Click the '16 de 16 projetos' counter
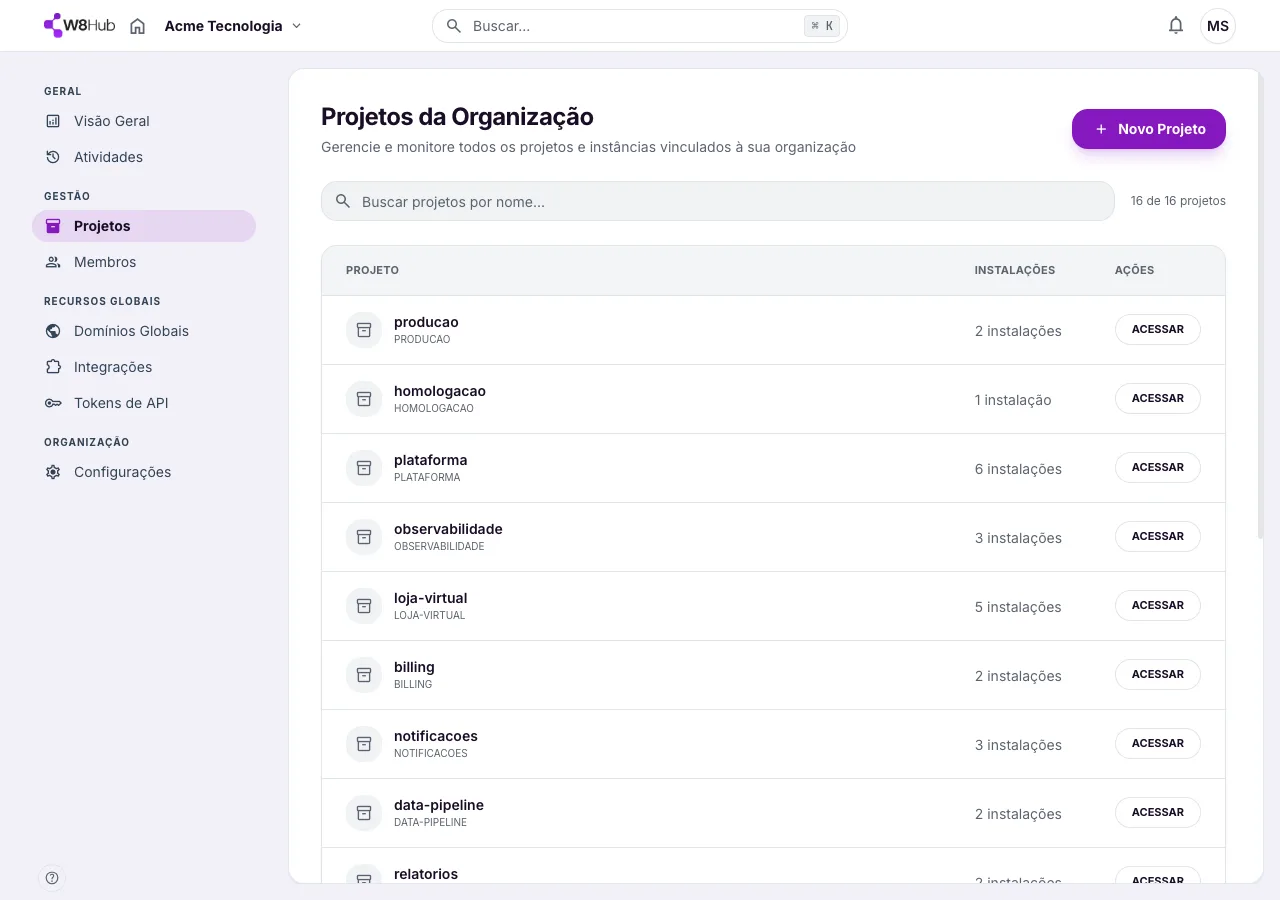 1178,201
